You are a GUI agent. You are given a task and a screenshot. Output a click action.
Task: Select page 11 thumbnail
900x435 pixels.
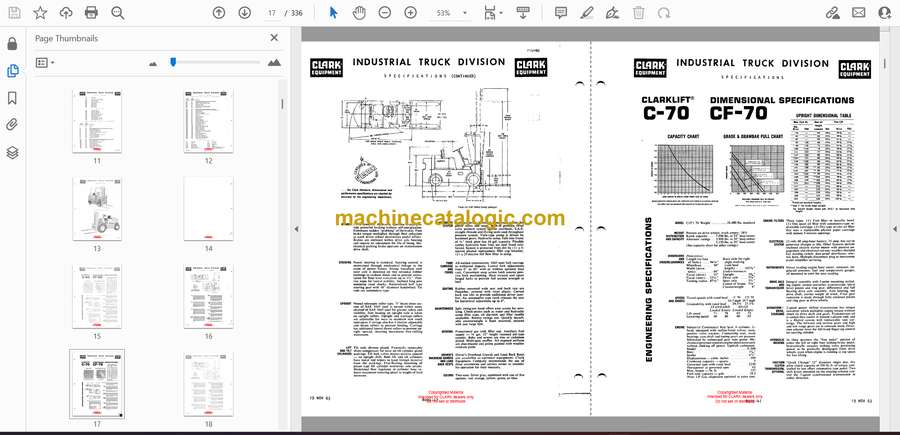pos(97,121)
